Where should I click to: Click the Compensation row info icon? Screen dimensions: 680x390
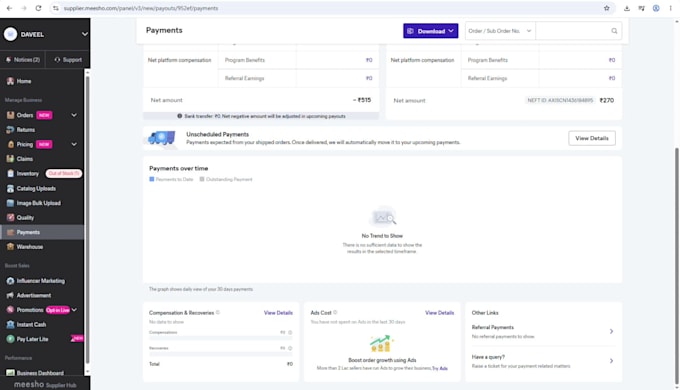coord(290,332)
